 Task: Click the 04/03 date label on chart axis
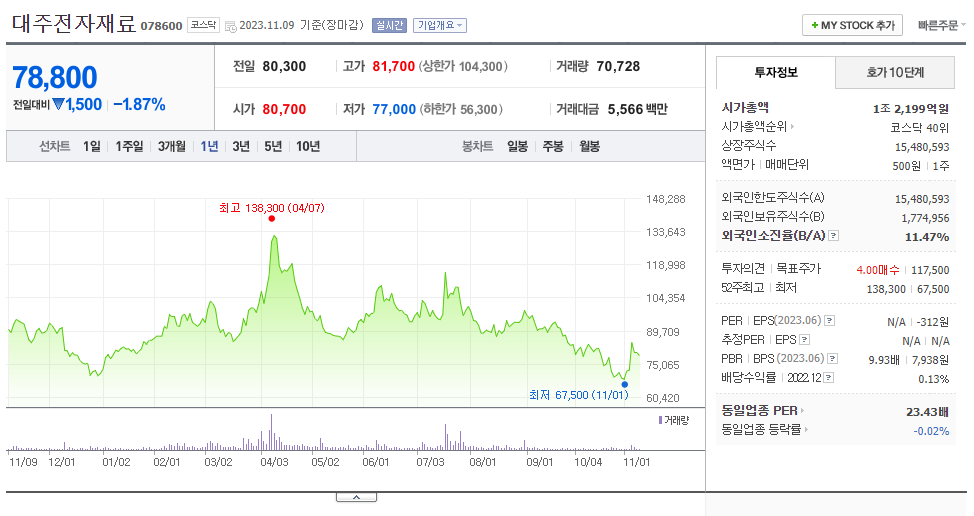point(274,462)
